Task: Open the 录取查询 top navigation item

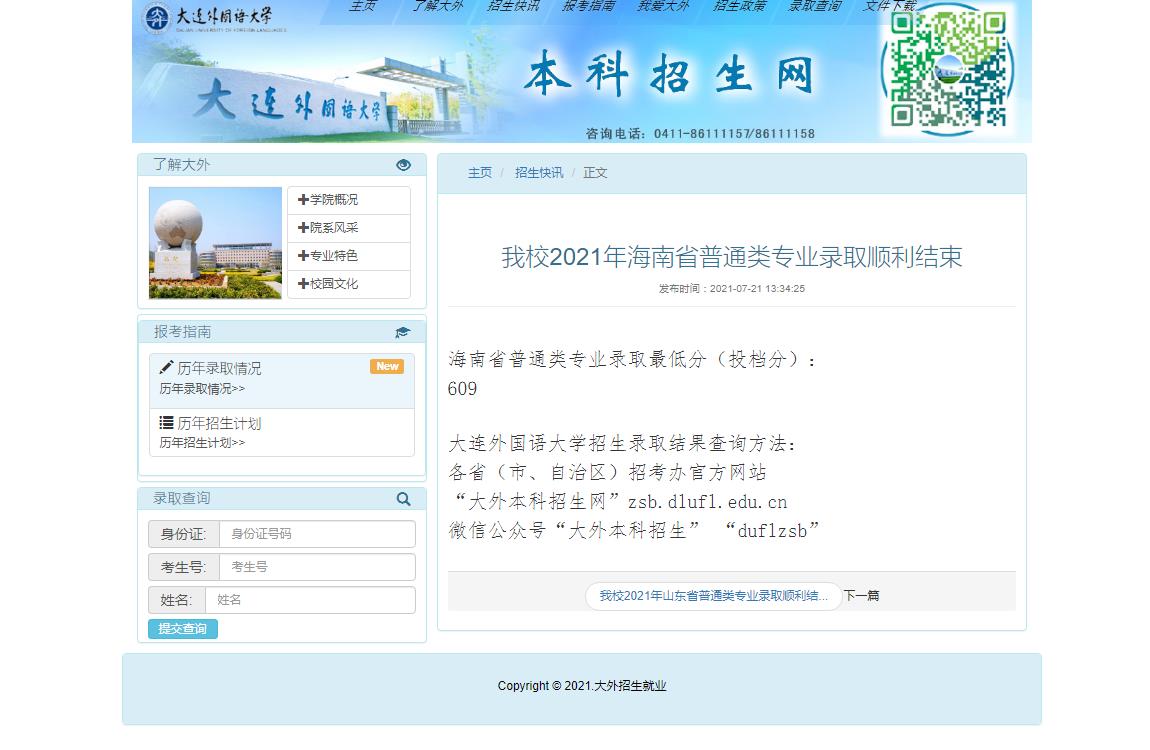Action: [814, 6]
